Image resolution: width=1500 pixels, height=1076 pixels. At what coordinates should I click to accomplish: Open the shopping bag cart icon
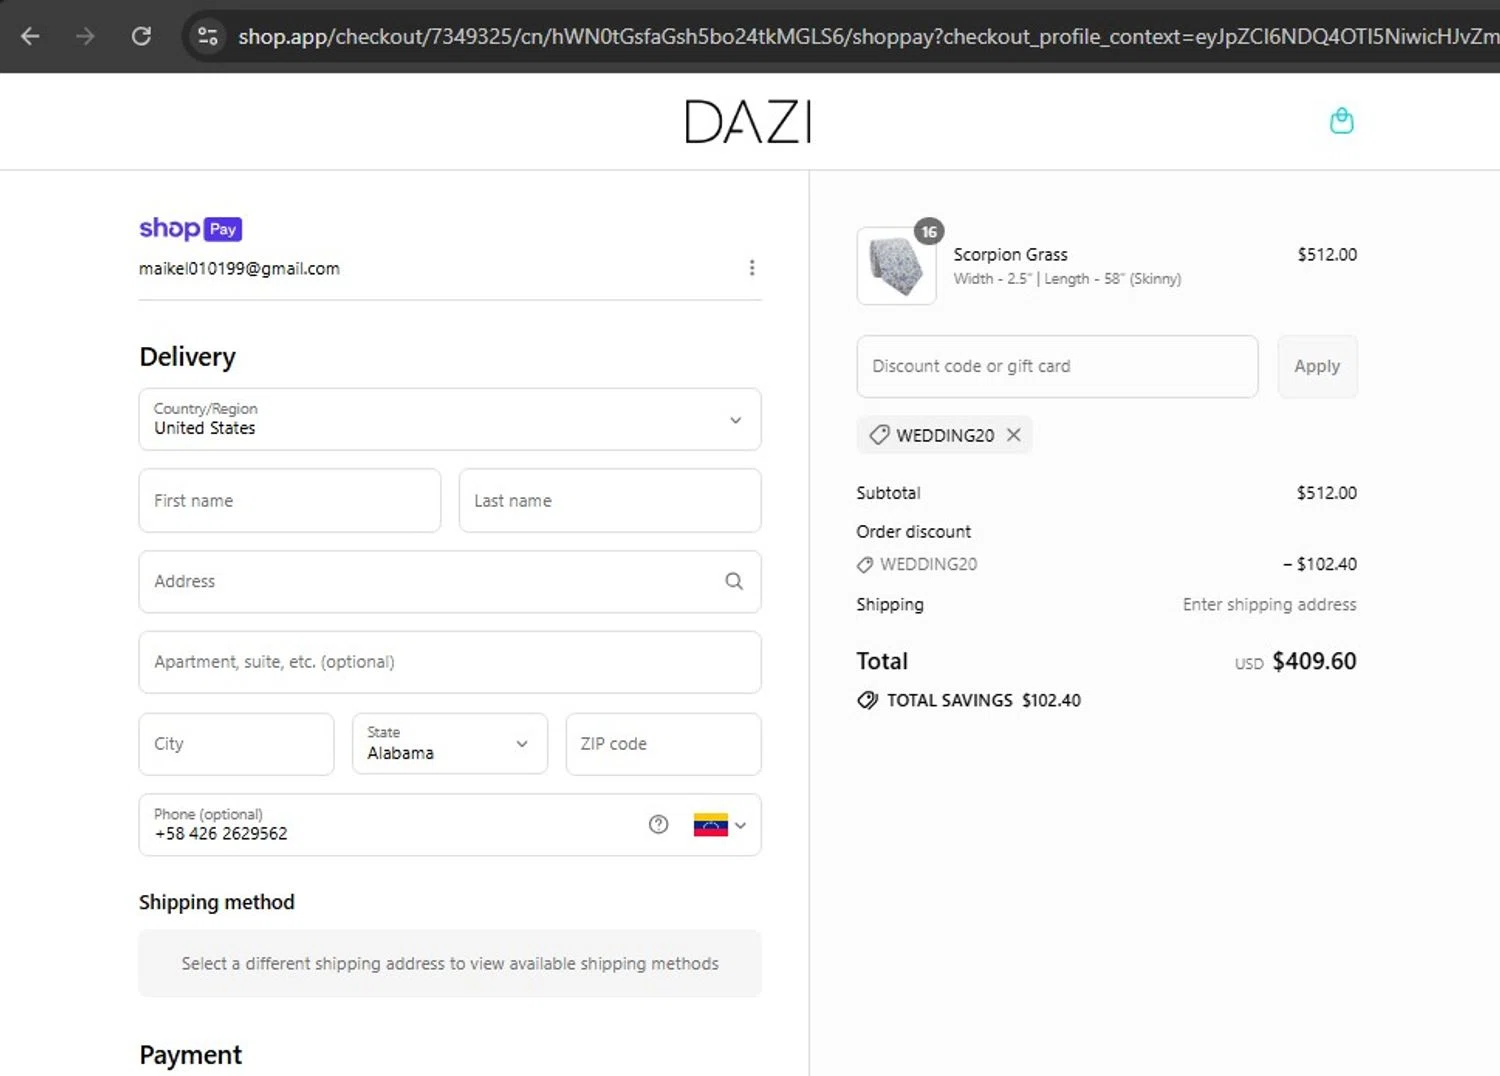[1341, 121]
